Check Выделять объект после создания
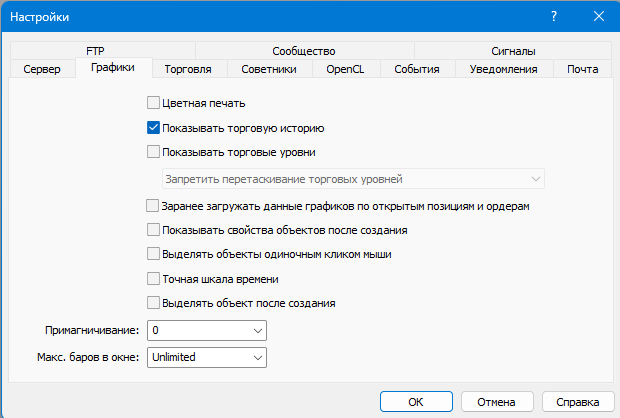Screen dimensions: 620x418 click(153, 303)
